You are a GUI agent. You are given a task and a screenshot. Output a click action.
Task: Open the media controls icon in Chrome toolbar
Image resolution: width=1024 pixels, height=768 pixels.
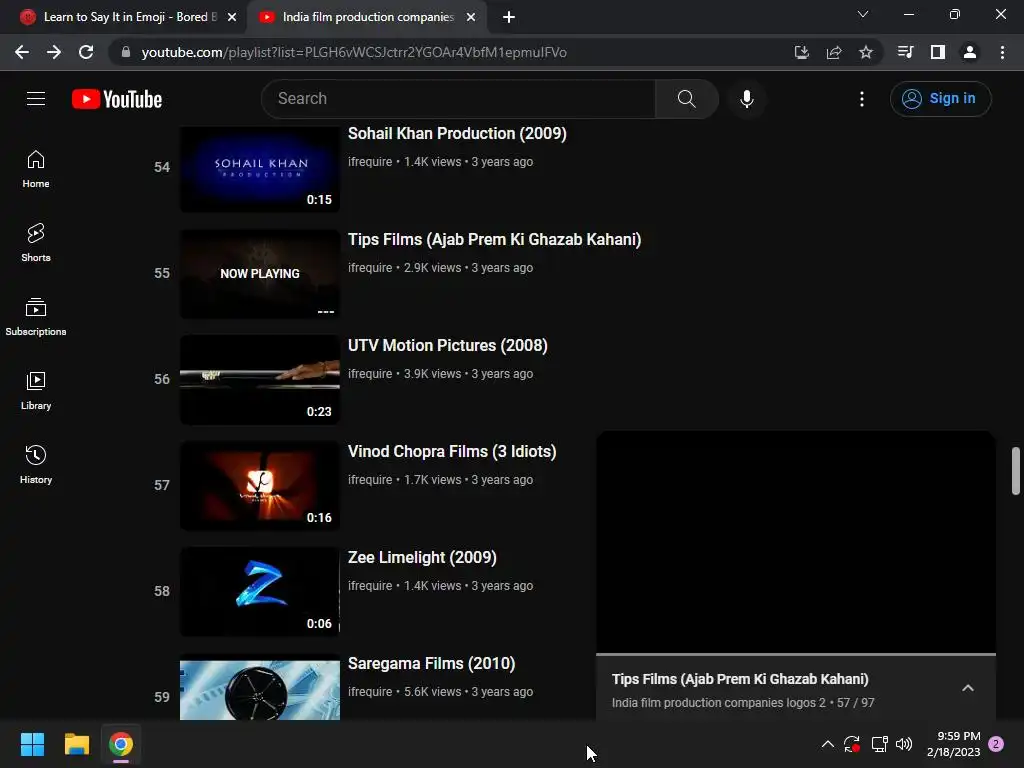click(906, 52)
